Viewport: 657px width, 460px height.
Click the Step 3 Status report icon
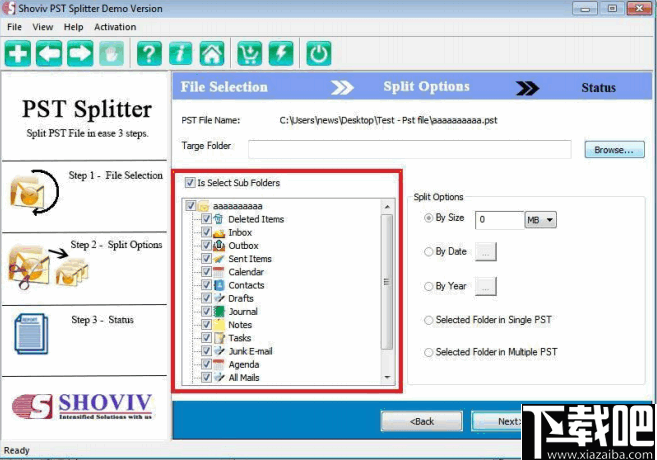pos(31,334)
